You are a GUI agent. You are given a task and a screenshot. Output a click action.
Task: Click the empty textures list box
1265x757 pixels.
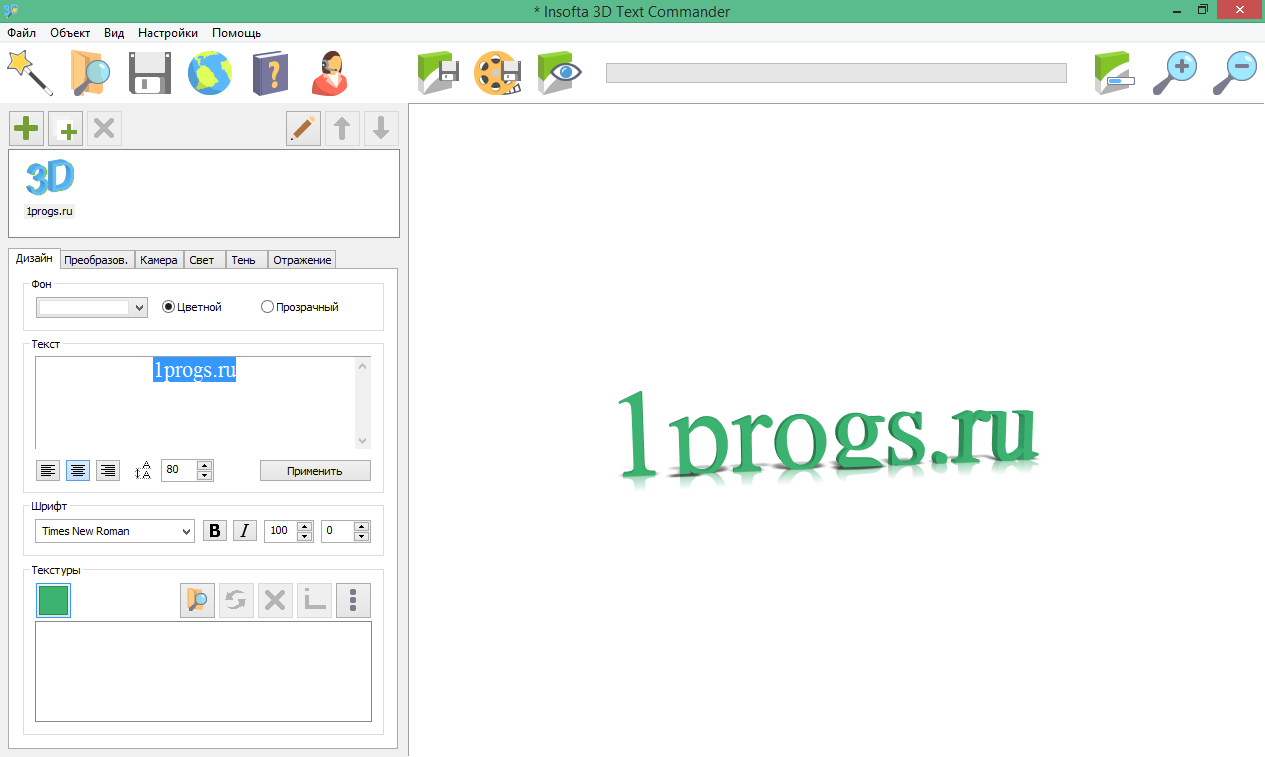(x=203, y=671)
